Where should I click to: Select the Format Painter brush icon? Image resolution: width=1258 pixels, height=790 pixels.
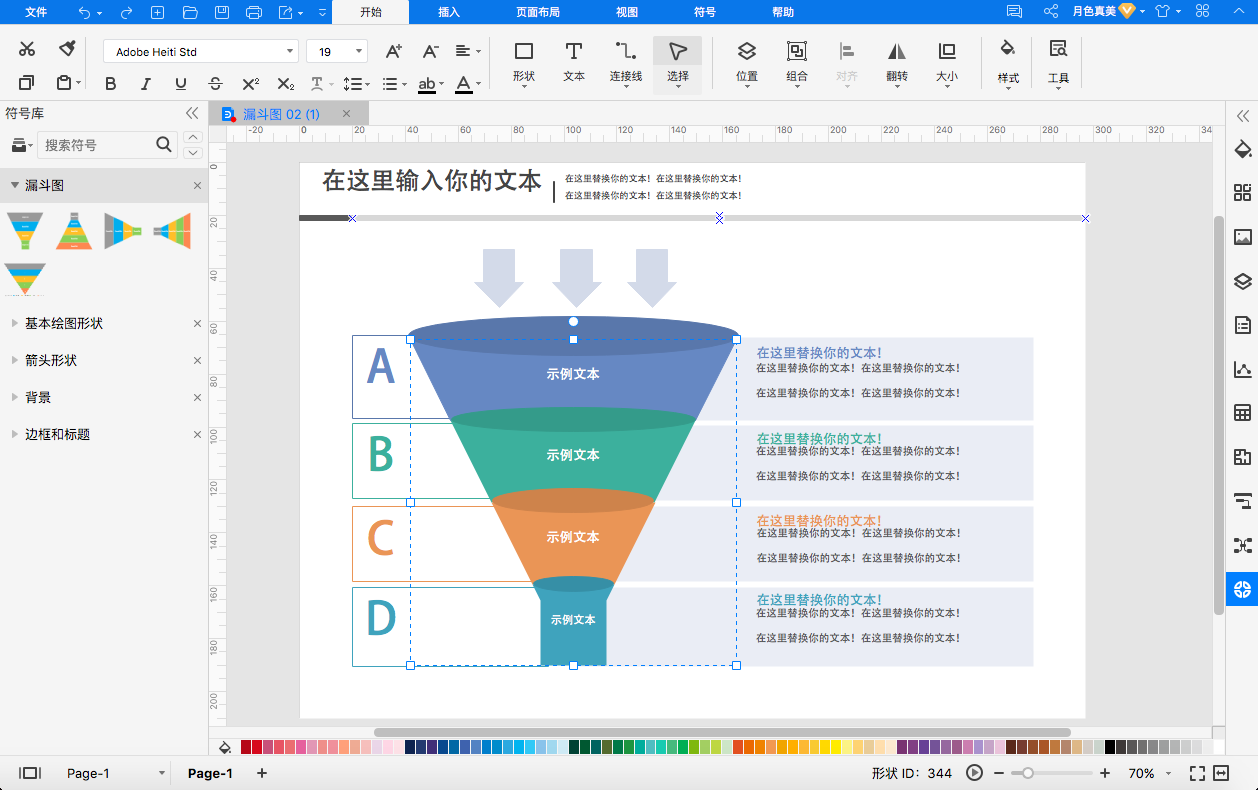tap(67, 49)
